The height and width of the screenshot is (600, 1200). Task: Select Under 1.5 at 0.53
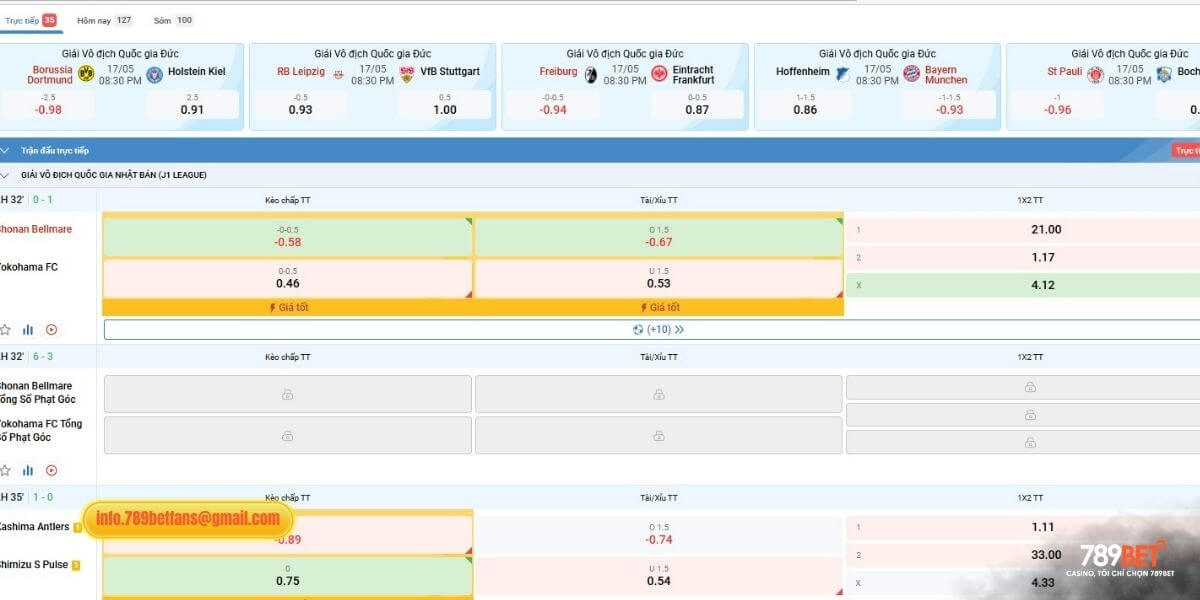click(x=659, y=278)
